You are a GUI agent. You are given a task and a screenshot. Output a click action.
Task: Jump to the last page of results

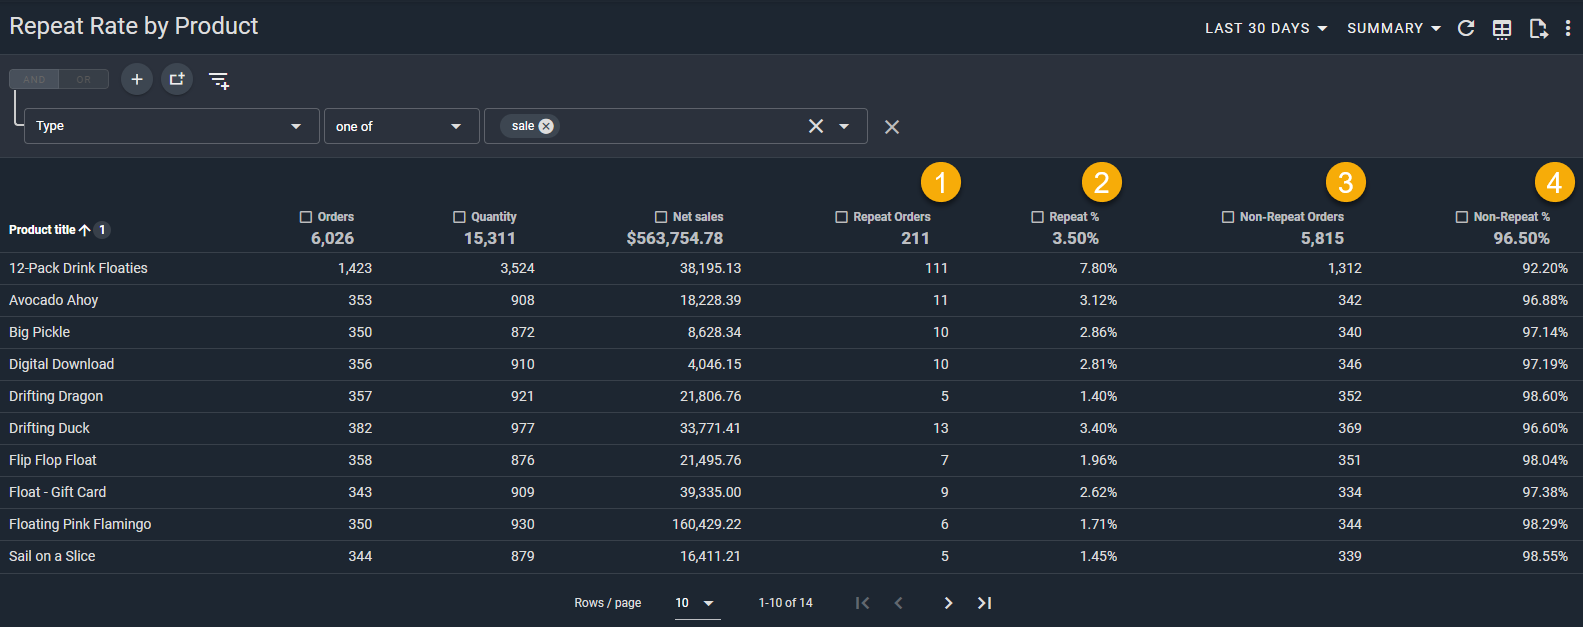(984, 603)
